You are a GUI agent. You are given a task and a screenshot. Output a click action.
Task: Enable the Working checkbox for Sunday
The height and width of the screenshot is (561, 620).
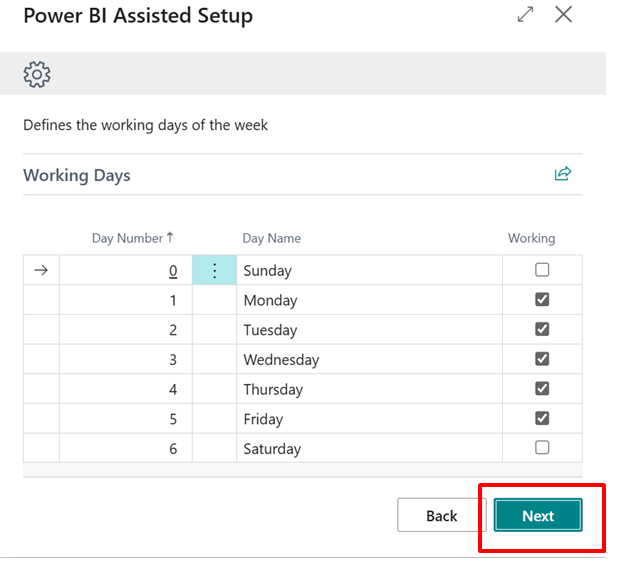(542, 270)
